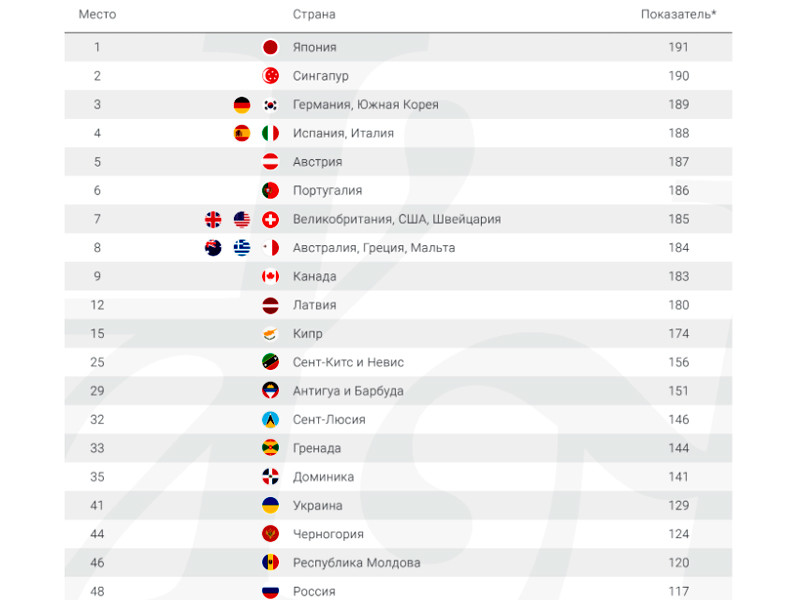The width and height of the screenshot is (800, 600).
Task: Click the Canada flag icon
Action: (269, 276)
